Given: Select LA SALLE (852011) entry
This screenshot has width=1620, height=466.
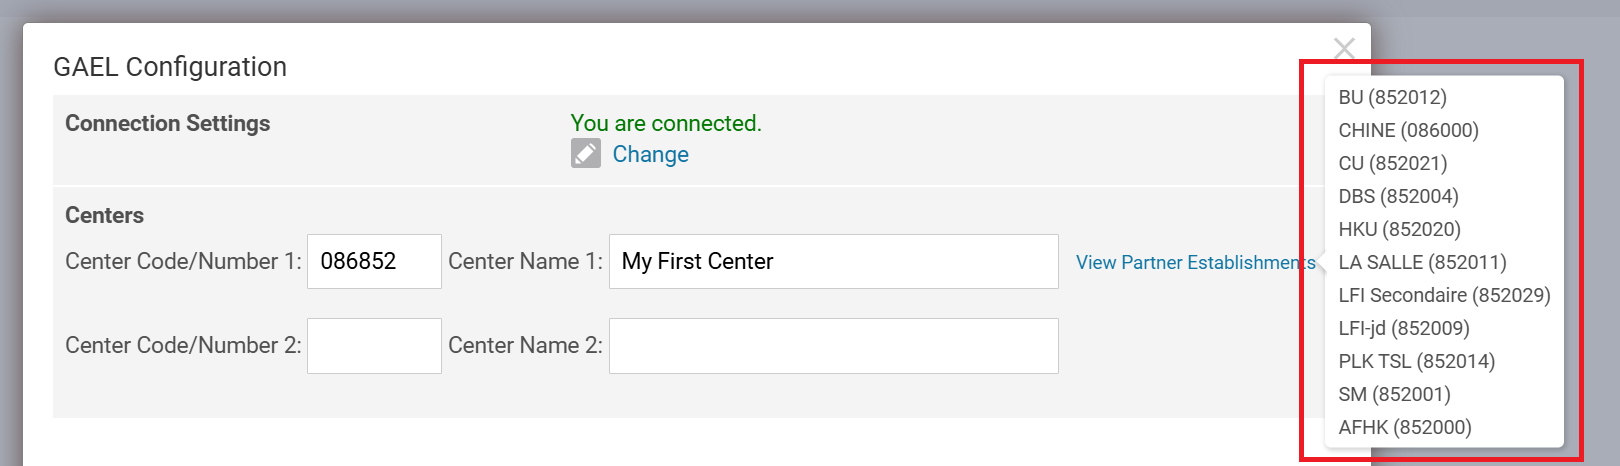Looking at the screenshot, I should [1422, 262].
